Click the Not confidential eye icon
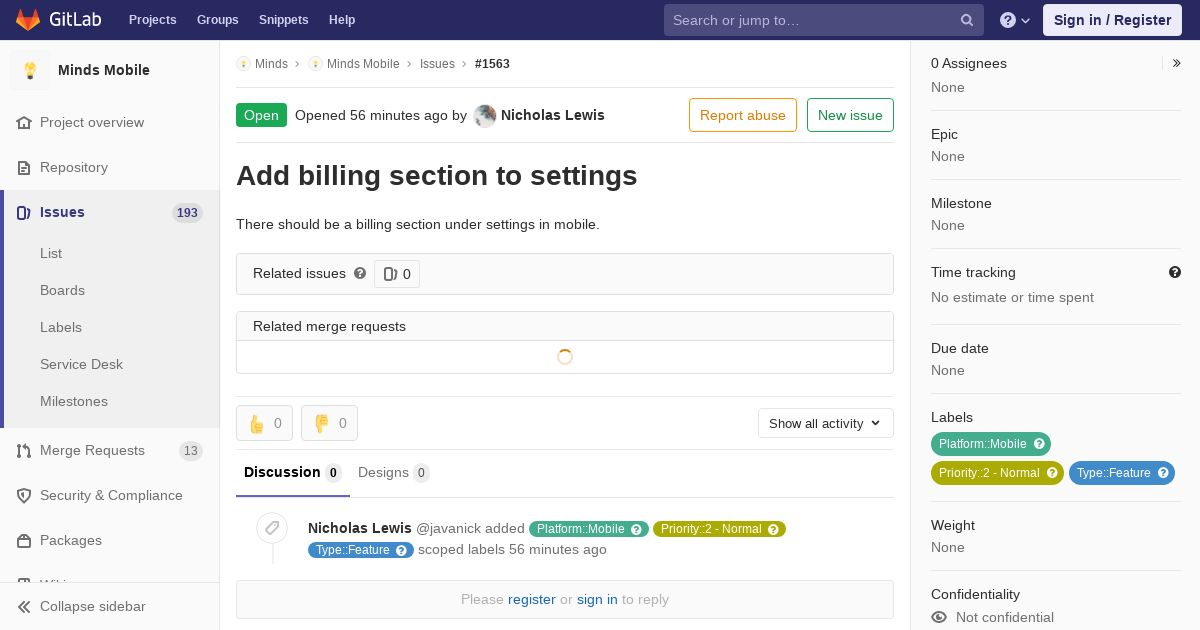 coord(939,618)
